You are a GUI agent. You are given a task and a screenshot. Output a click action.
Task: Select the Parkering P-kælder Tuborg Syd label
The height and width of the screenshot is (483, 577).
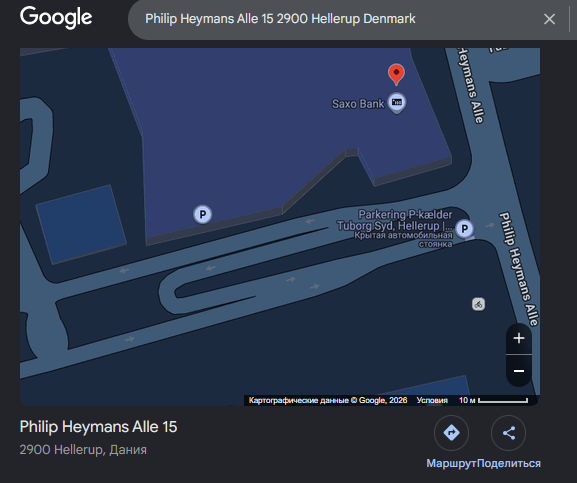(x=395, y=220)
